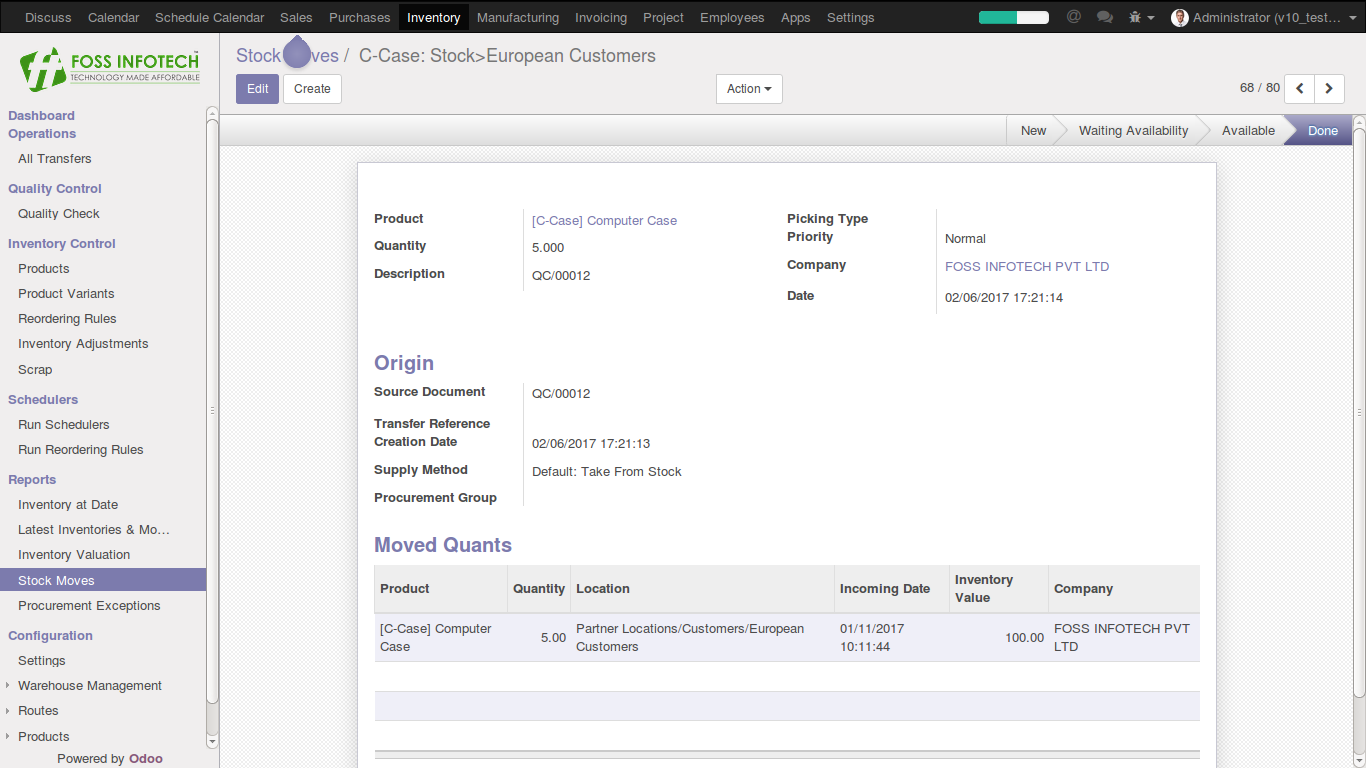Click the administrator avatar picture

click(x=1180, y=17)
